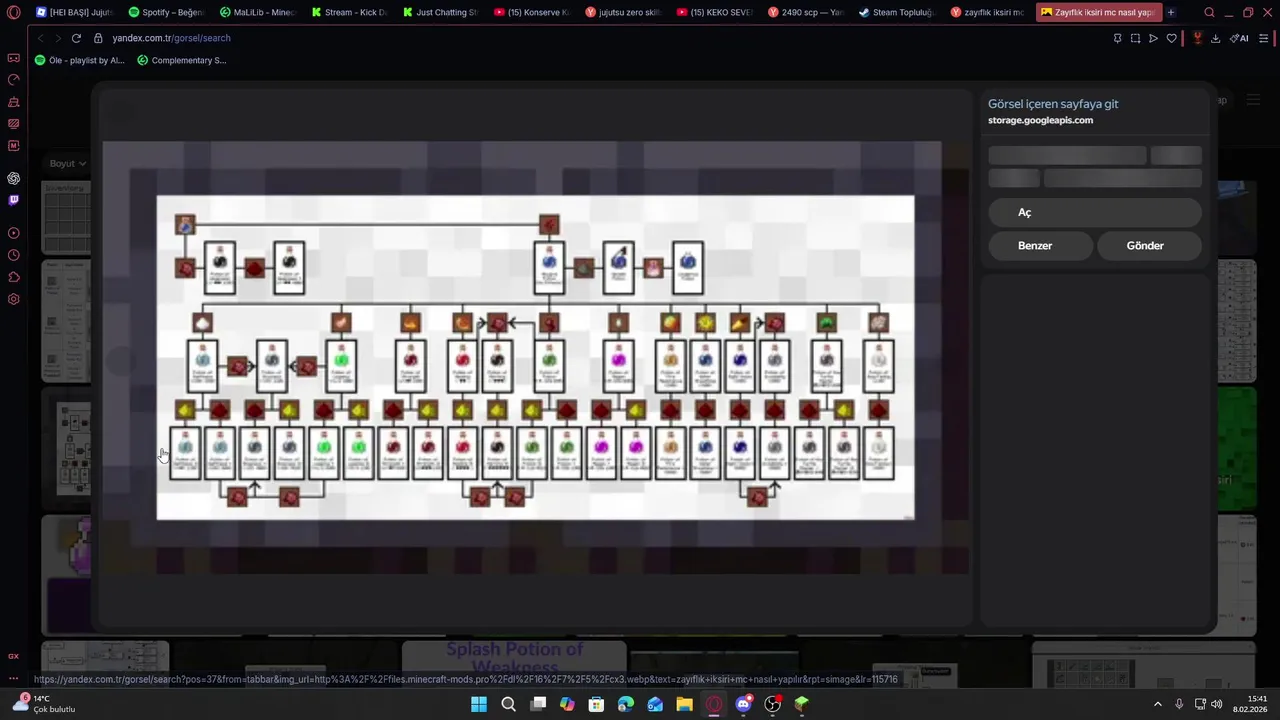The width and height of the screenshot is (1280, 720).
Task: Take a snapshot using the address bar icon
Action: (1135, 38)
